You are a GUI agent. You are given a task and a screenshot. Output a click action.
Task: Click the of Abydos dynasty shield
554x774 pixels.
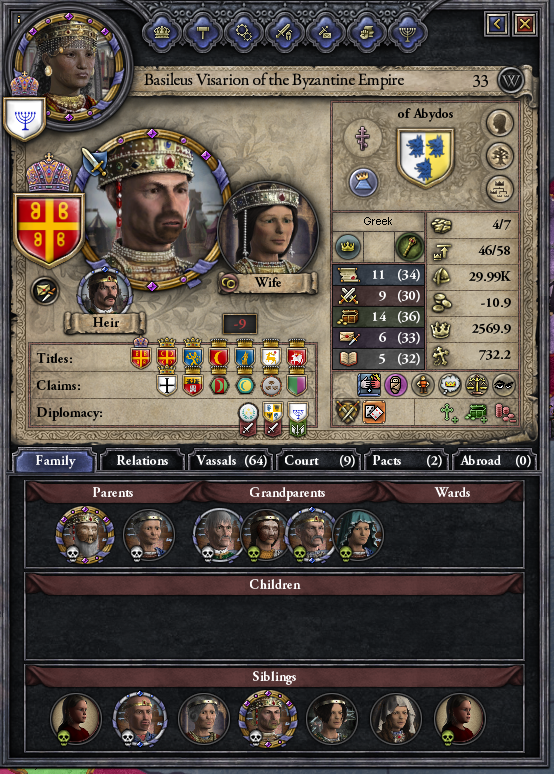[425, 158]
